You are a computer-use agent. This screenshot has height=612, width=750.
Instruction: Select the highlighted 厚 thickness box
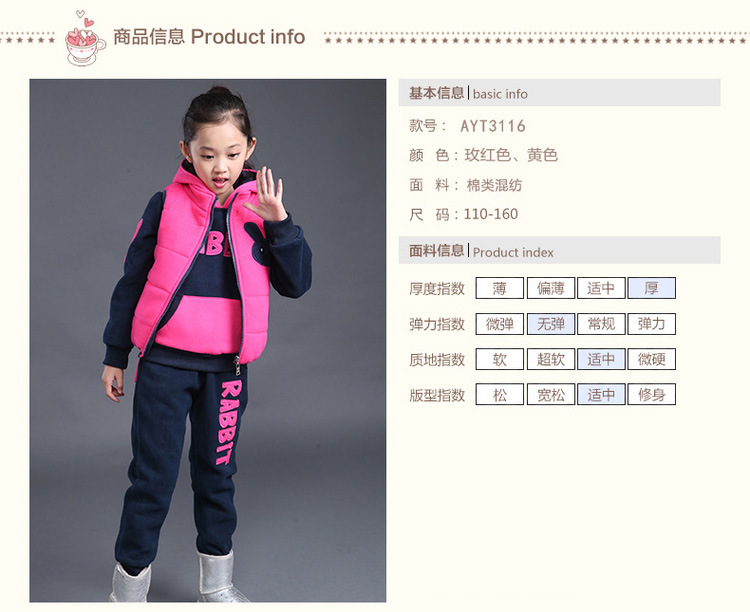[651, 288]
